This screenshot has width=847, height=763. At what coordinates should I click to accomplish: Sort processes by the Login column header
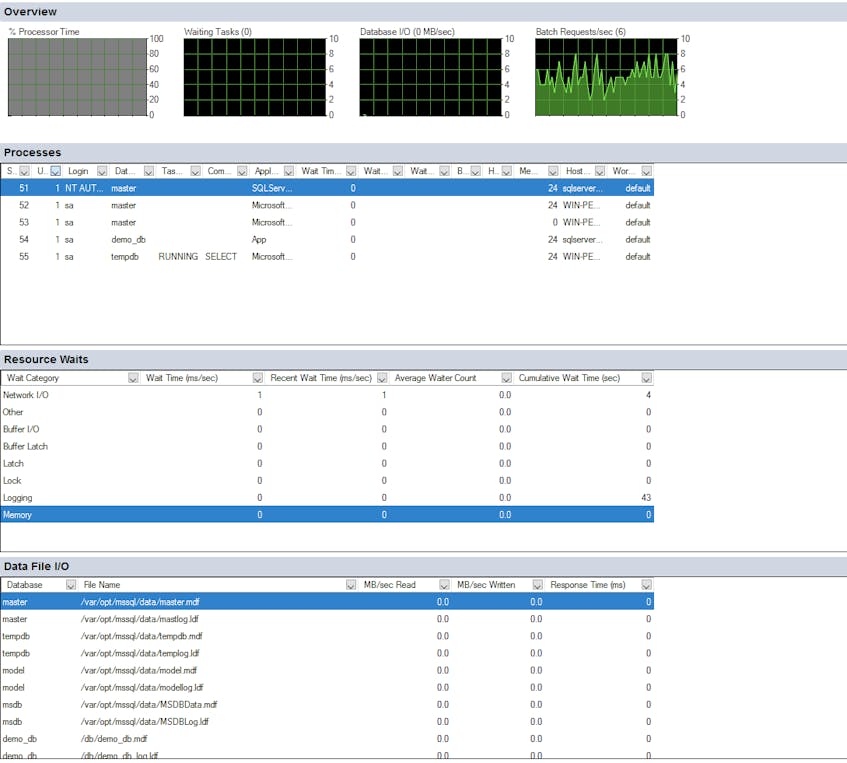point(78,171)
